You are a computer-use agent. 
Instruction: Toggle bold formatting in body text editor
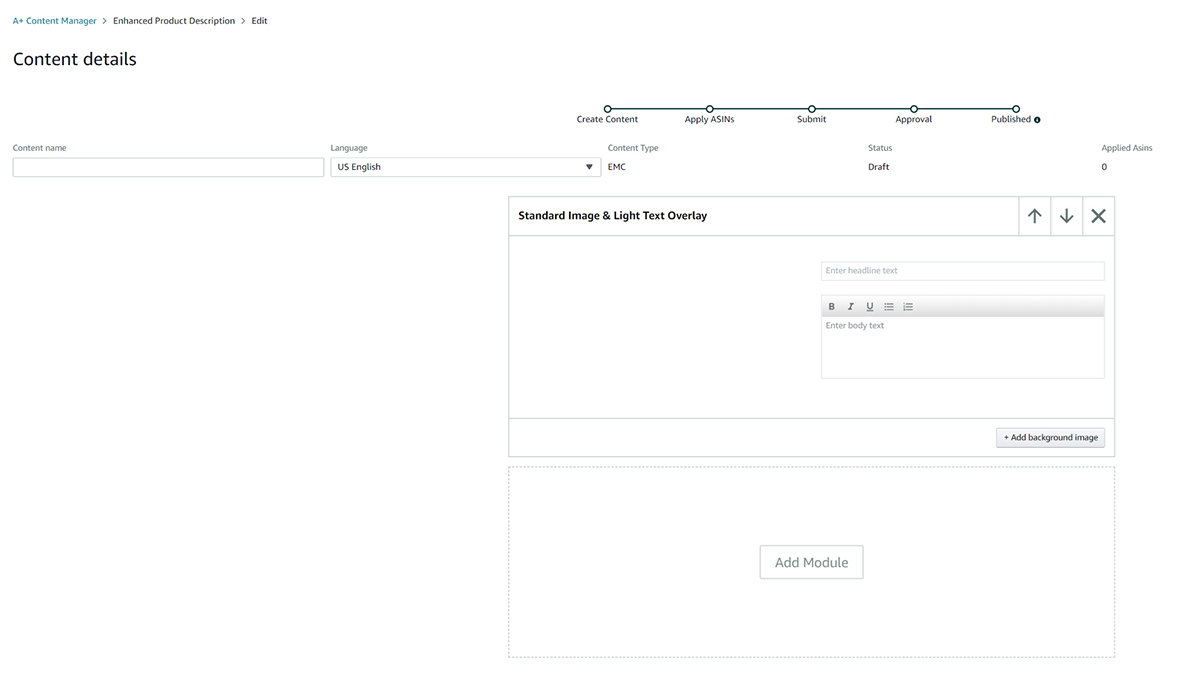831,307
